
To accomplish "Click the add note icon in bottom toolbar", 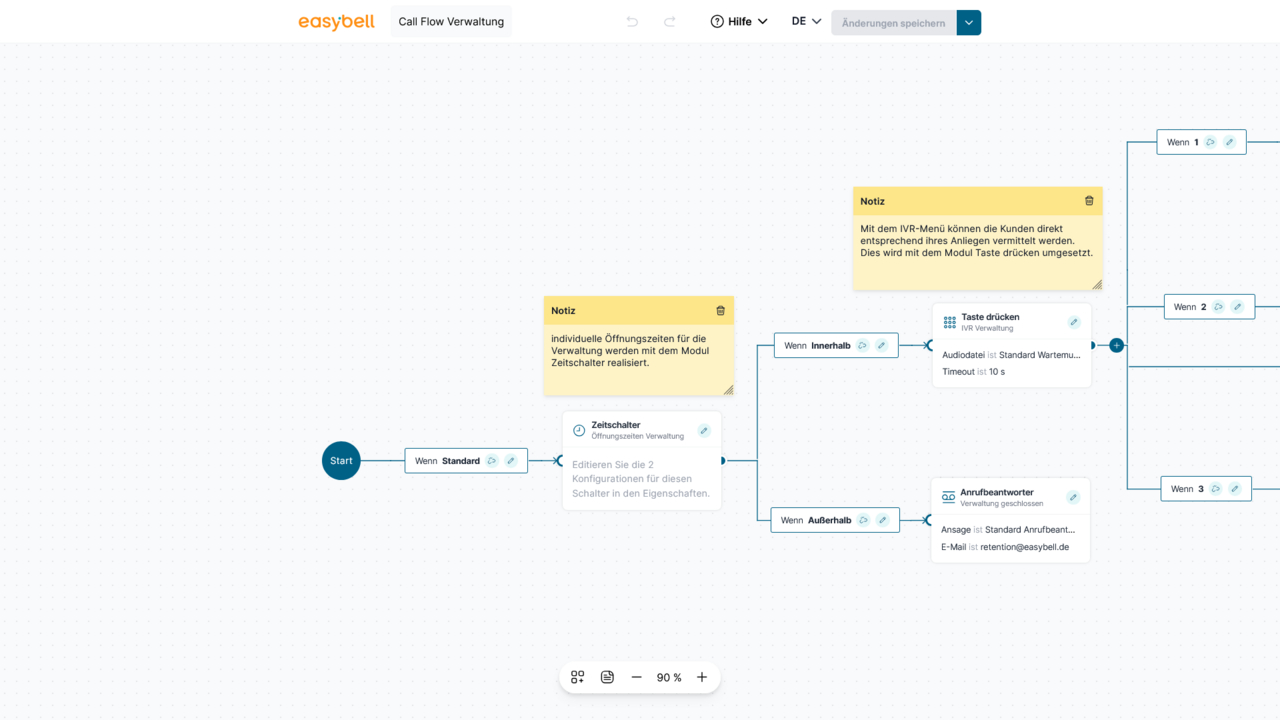I will [x=607, y=677].
